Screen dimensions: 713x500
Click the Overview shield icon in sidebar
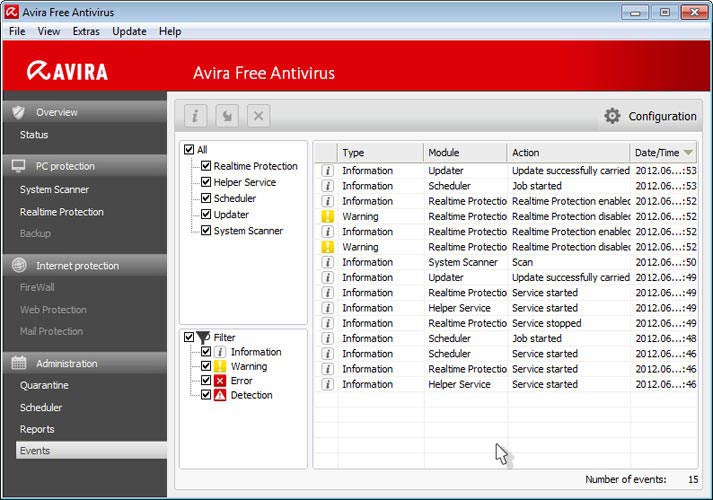pos(18,112)
